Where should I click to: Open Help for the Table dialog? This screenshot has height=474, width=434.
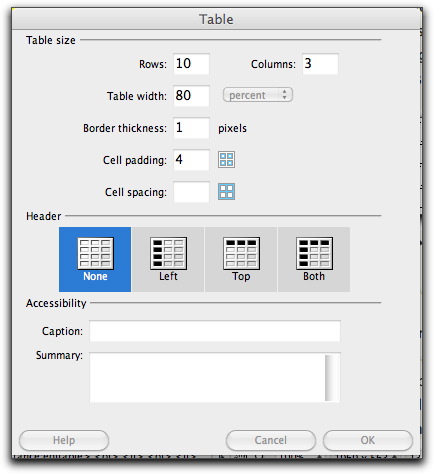click(x=64, y=440)
